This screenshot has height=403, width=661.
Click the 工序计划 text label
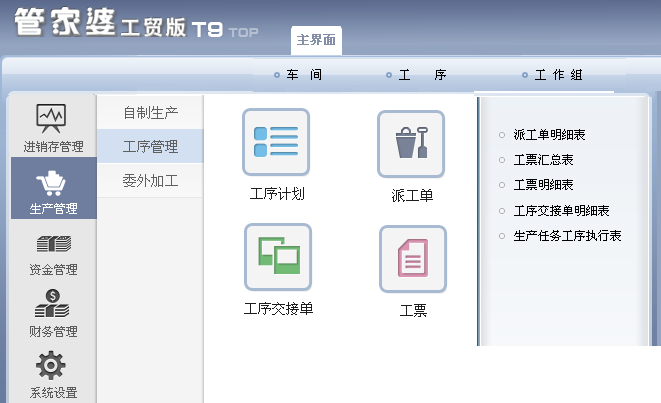point(277,194)
